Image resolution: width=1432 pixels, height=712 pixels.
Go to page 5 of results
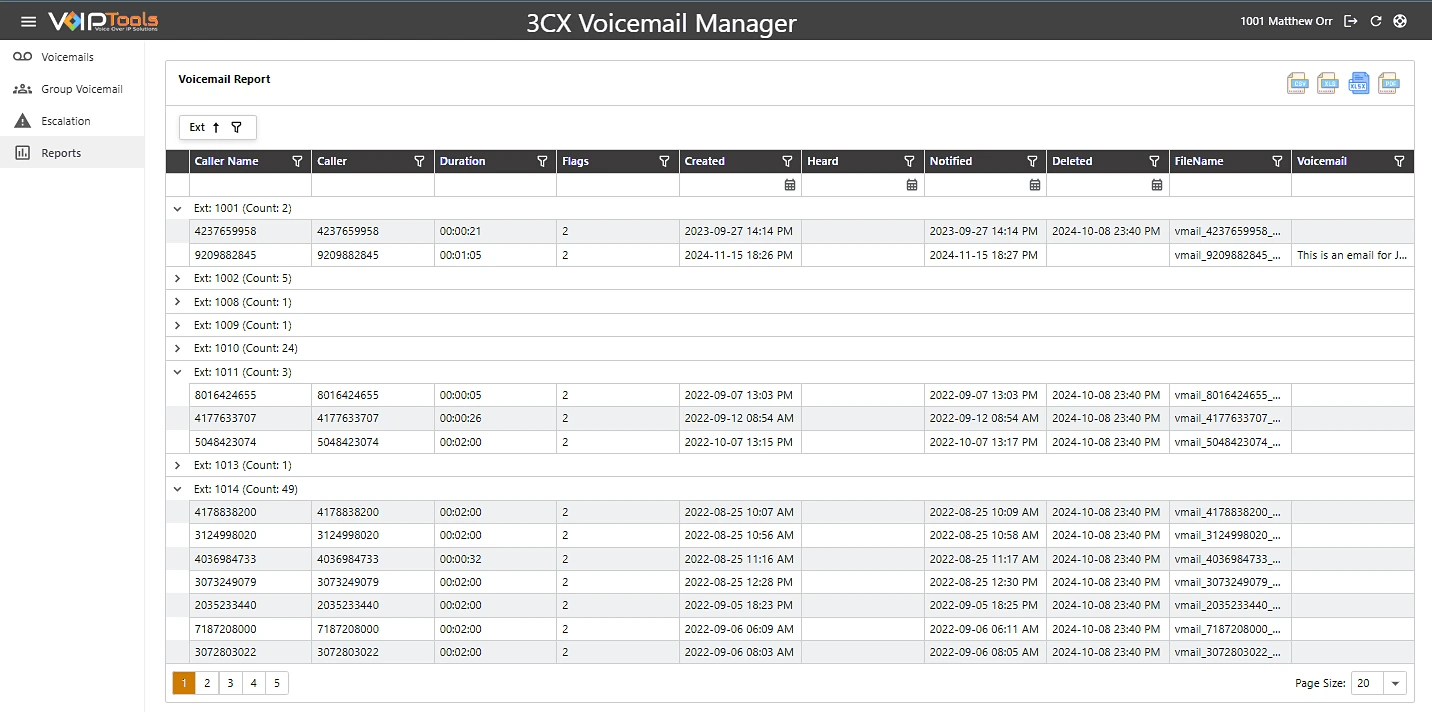click(x=277, y=683)
